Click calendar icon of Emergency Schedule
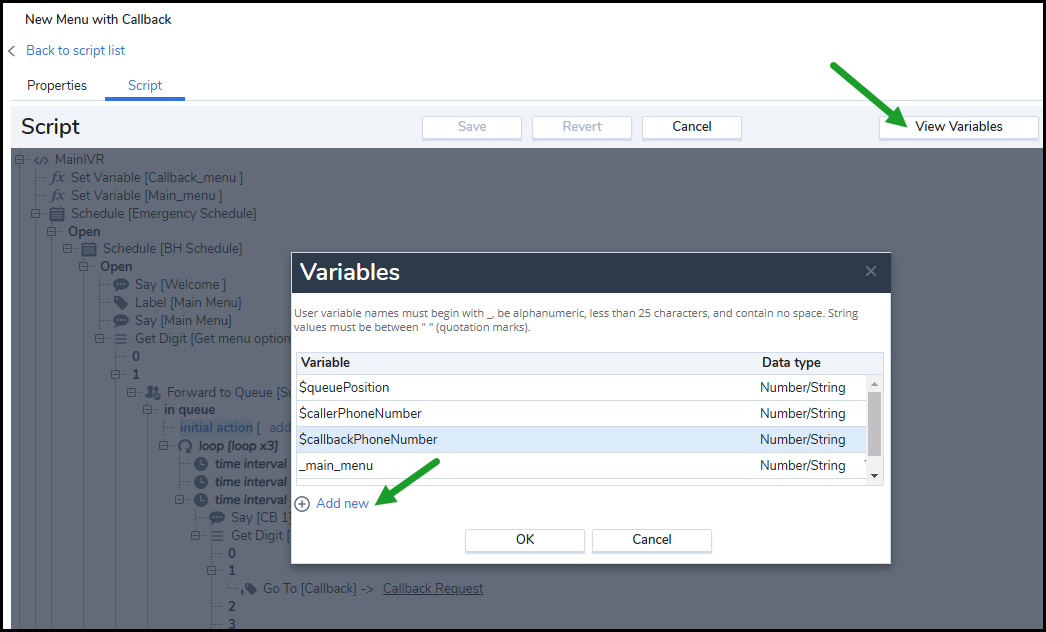Viewport: 1046px width, 632px height. click(57, 214)
